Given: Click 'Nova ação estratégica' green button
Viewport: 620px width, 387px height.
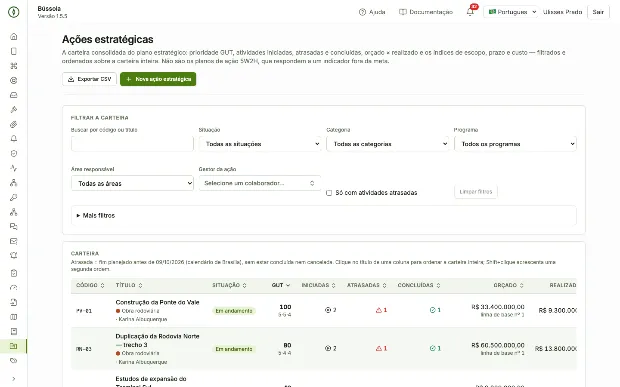Looking at the screenshot, I should (158, 79).
